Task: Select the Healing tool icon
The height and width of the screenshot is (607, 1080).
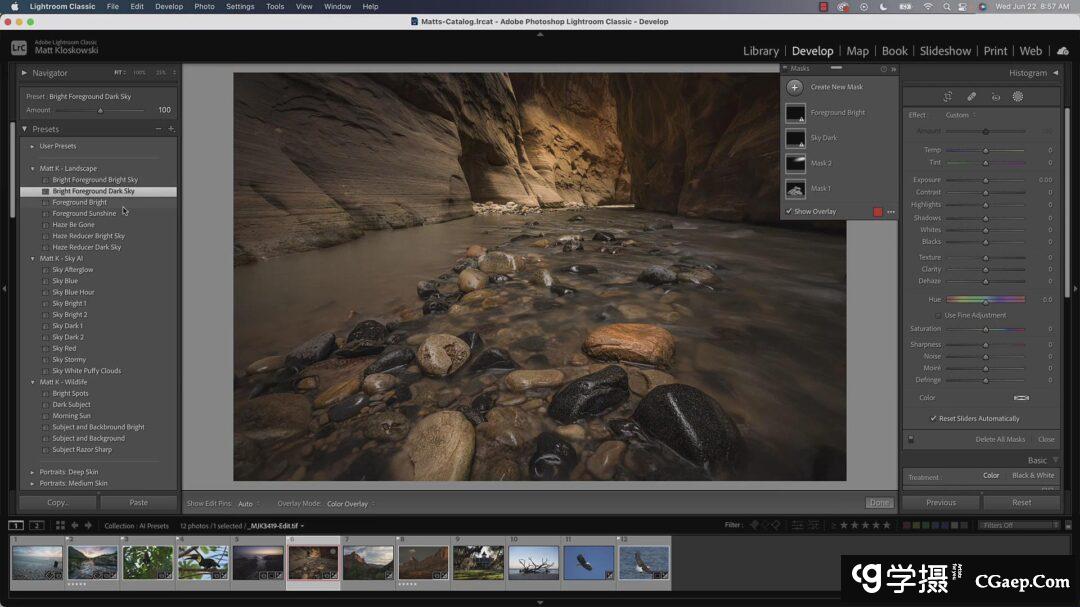Action: [x=971, y=97]
